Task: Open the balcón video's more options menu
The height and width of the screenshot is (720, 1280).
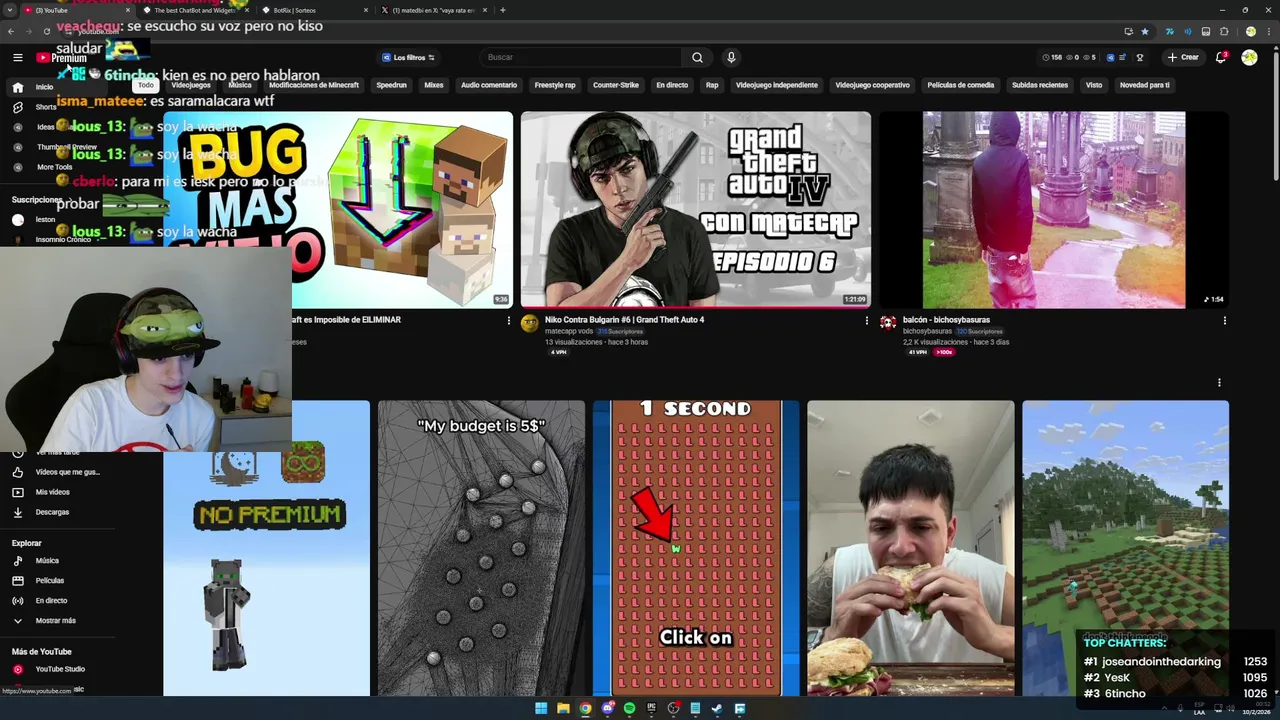Action: pyautogui.click(x=1224, y=320)
